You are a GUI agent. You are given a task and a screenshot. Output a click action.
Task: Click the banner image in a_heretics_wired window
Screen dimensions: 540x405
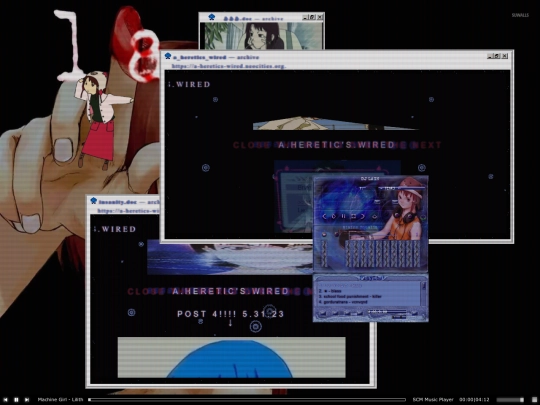pos(336,123)
